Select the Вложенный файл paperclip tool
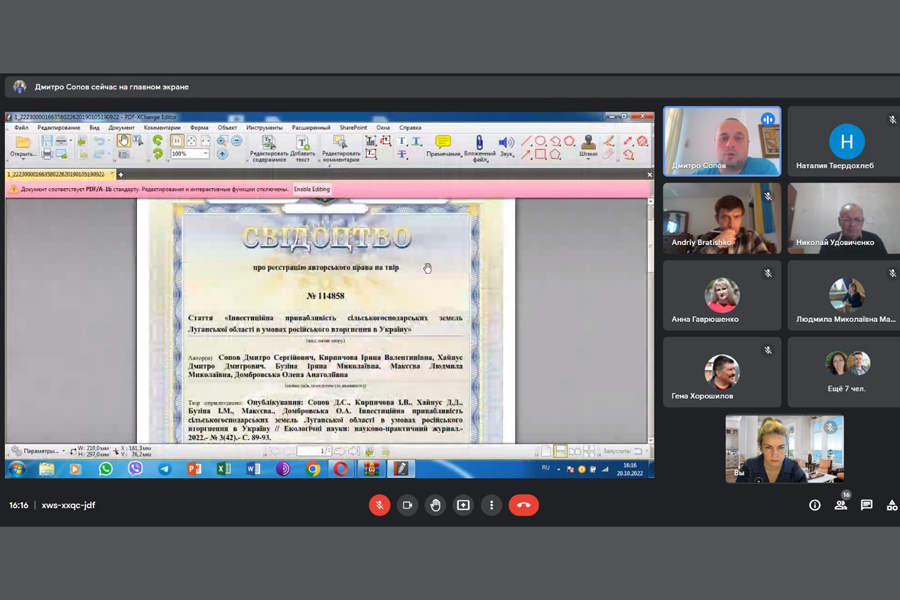This screenshot has width=900, height=600. [479, 148]
